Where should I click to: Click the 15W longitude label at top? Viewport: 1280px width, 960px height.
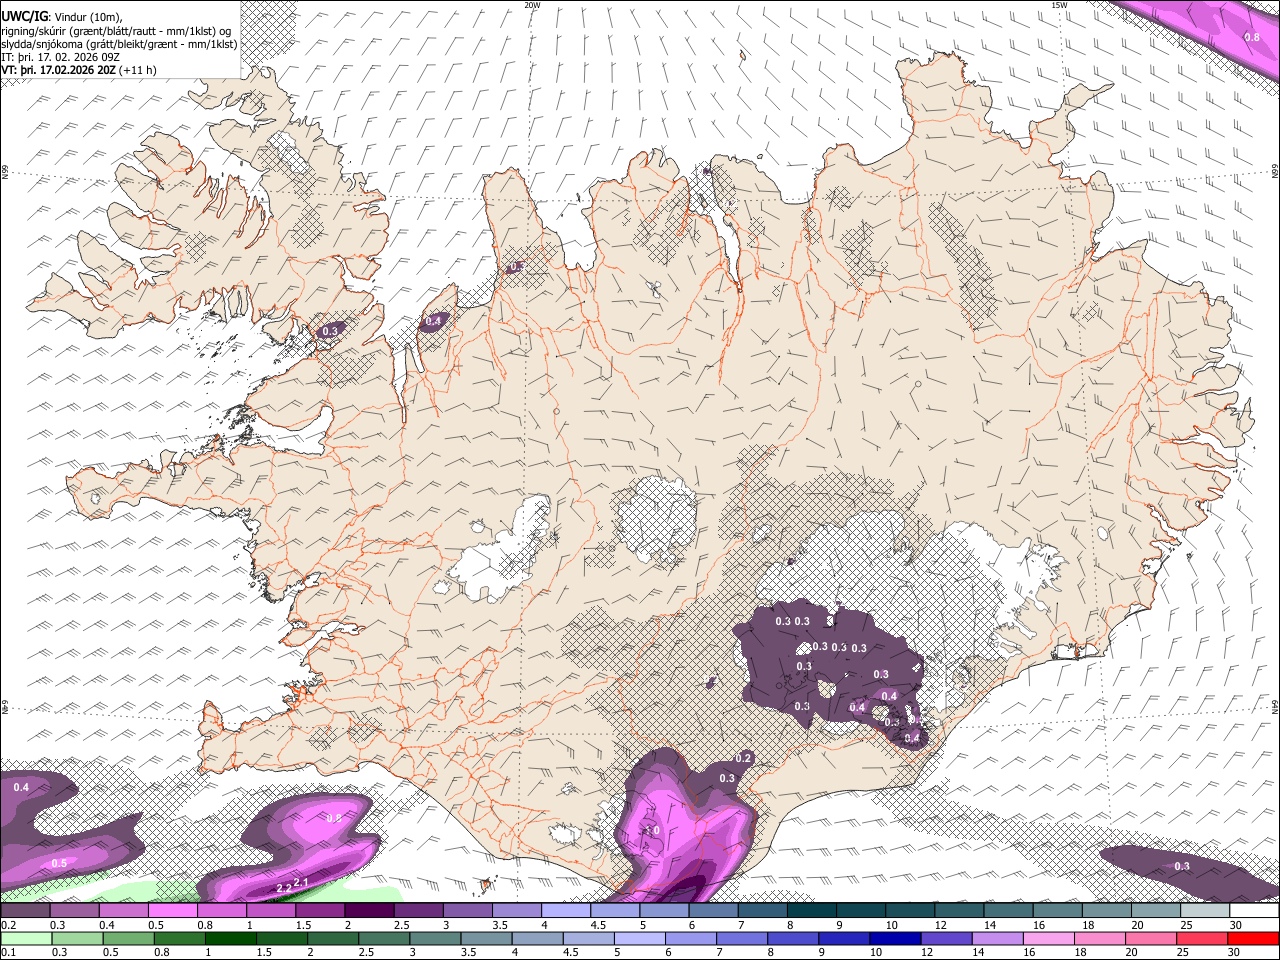coord(1059,5)
